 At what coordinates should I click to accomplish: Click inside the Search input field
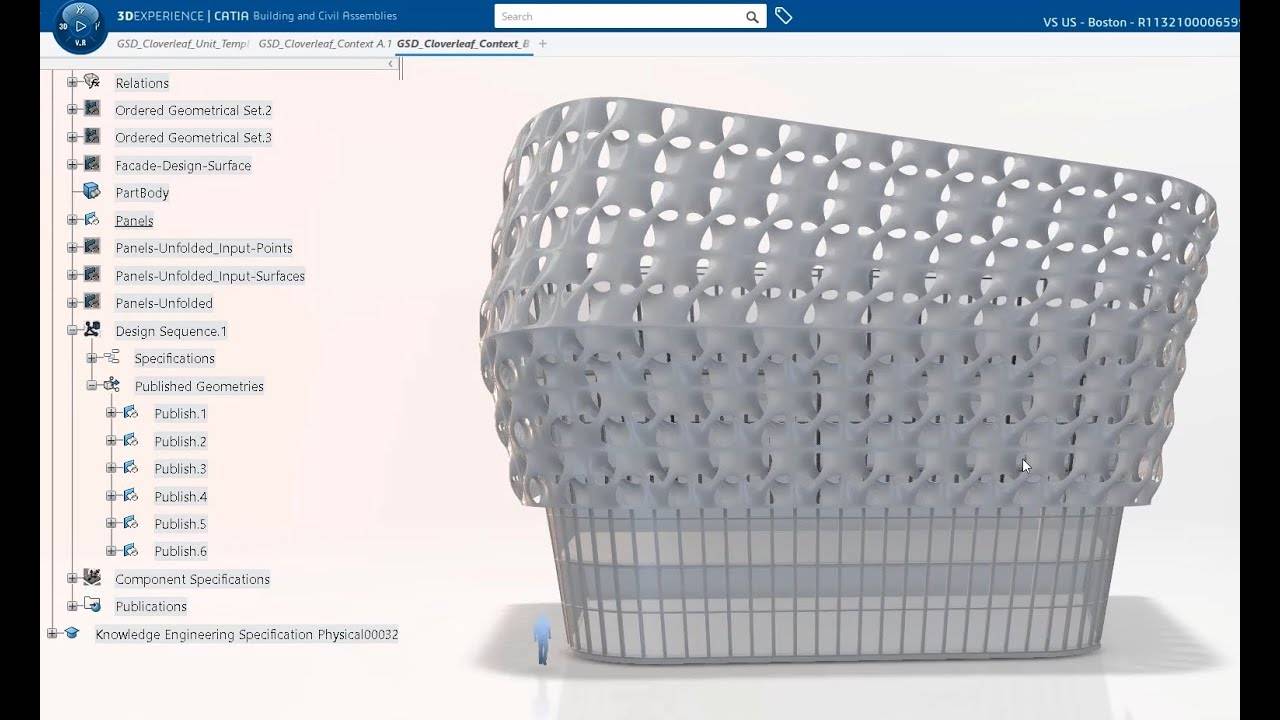(x=620, y=16)
